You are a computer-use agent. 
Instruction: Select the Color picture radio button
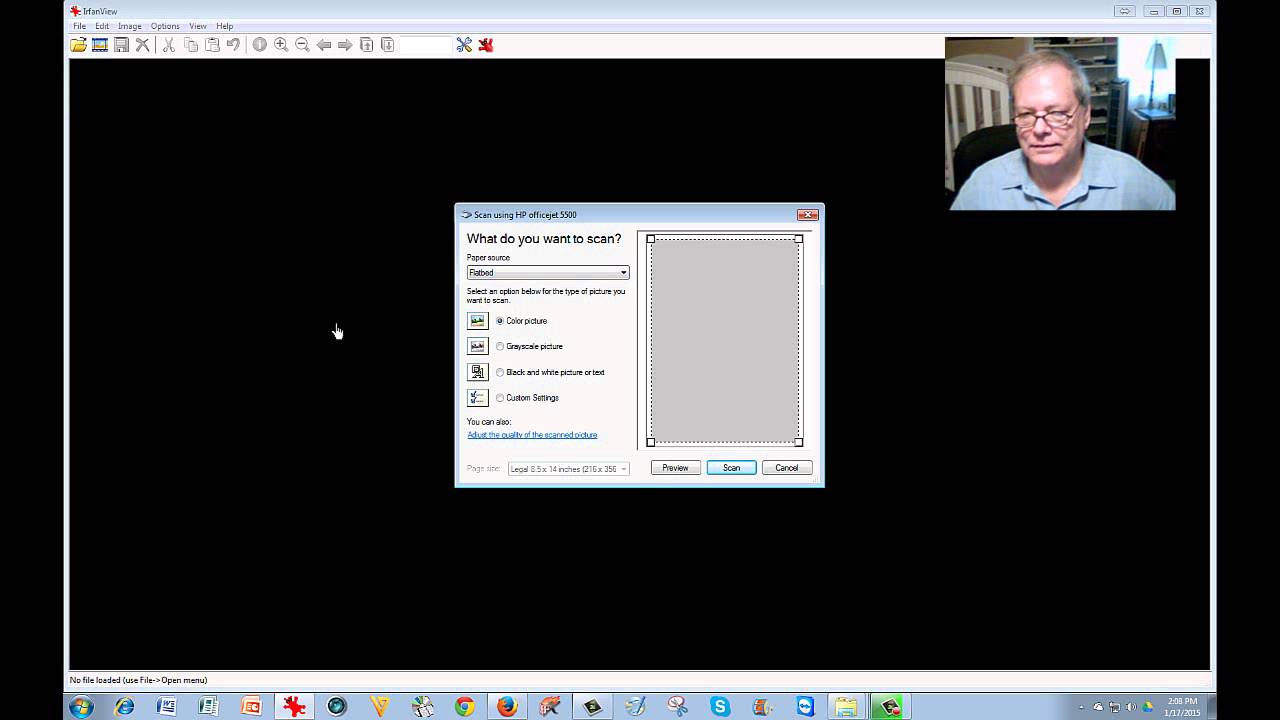click(x=500, y=321)
